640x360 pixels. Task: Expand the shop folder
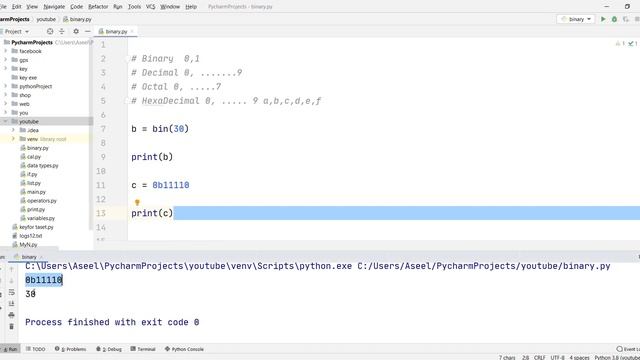click(6, 95)
